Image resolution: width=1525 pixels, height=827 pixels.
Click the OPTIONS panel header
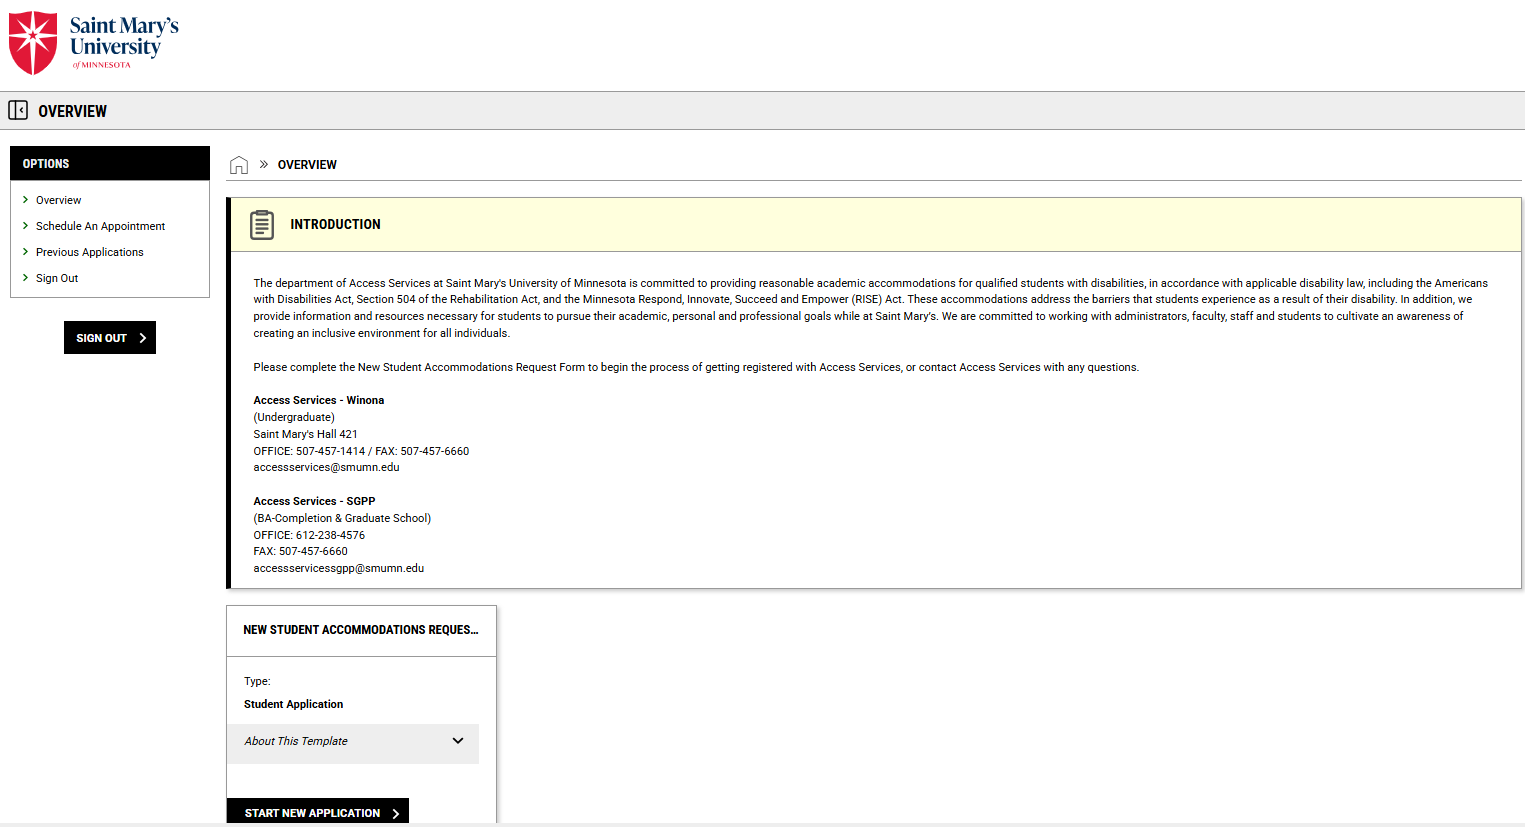click(x=110, y=163)
